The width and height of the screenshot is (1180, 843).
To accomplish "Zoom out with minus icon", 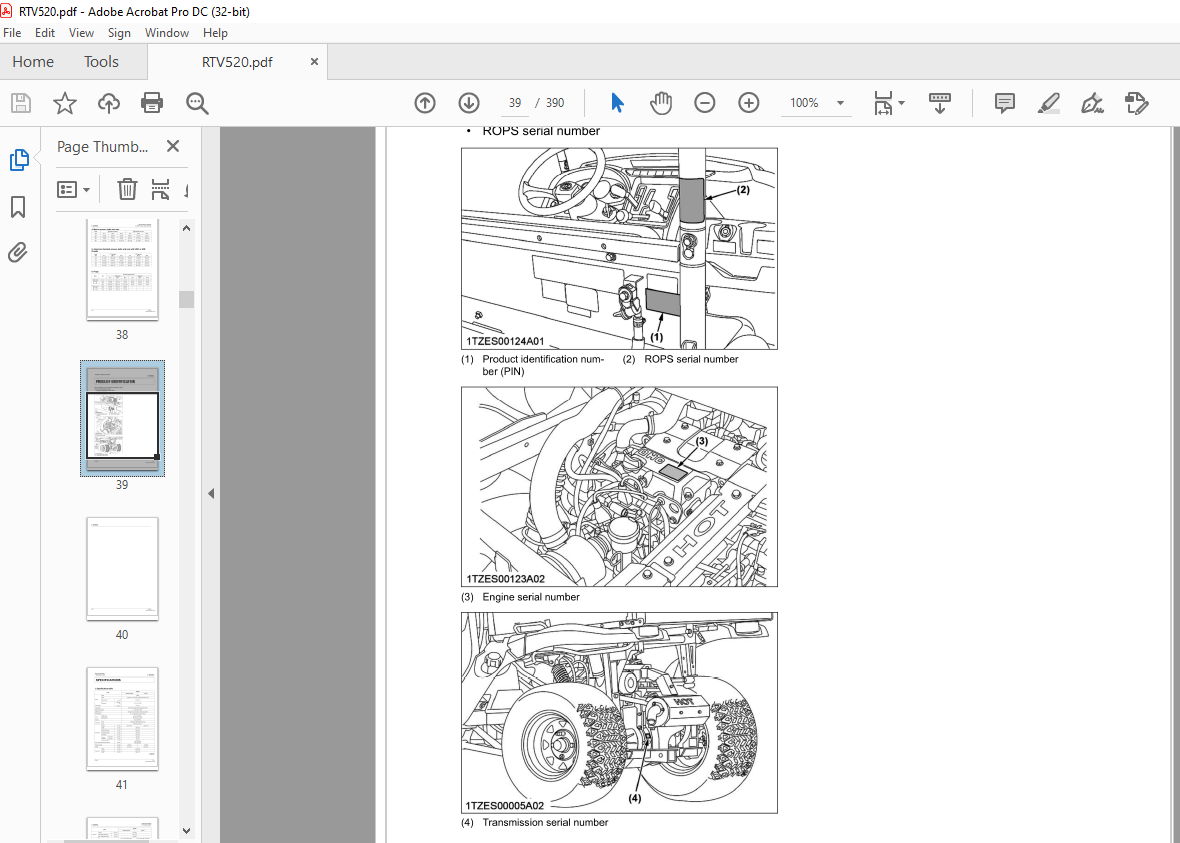I will click(x=704, y=103).
